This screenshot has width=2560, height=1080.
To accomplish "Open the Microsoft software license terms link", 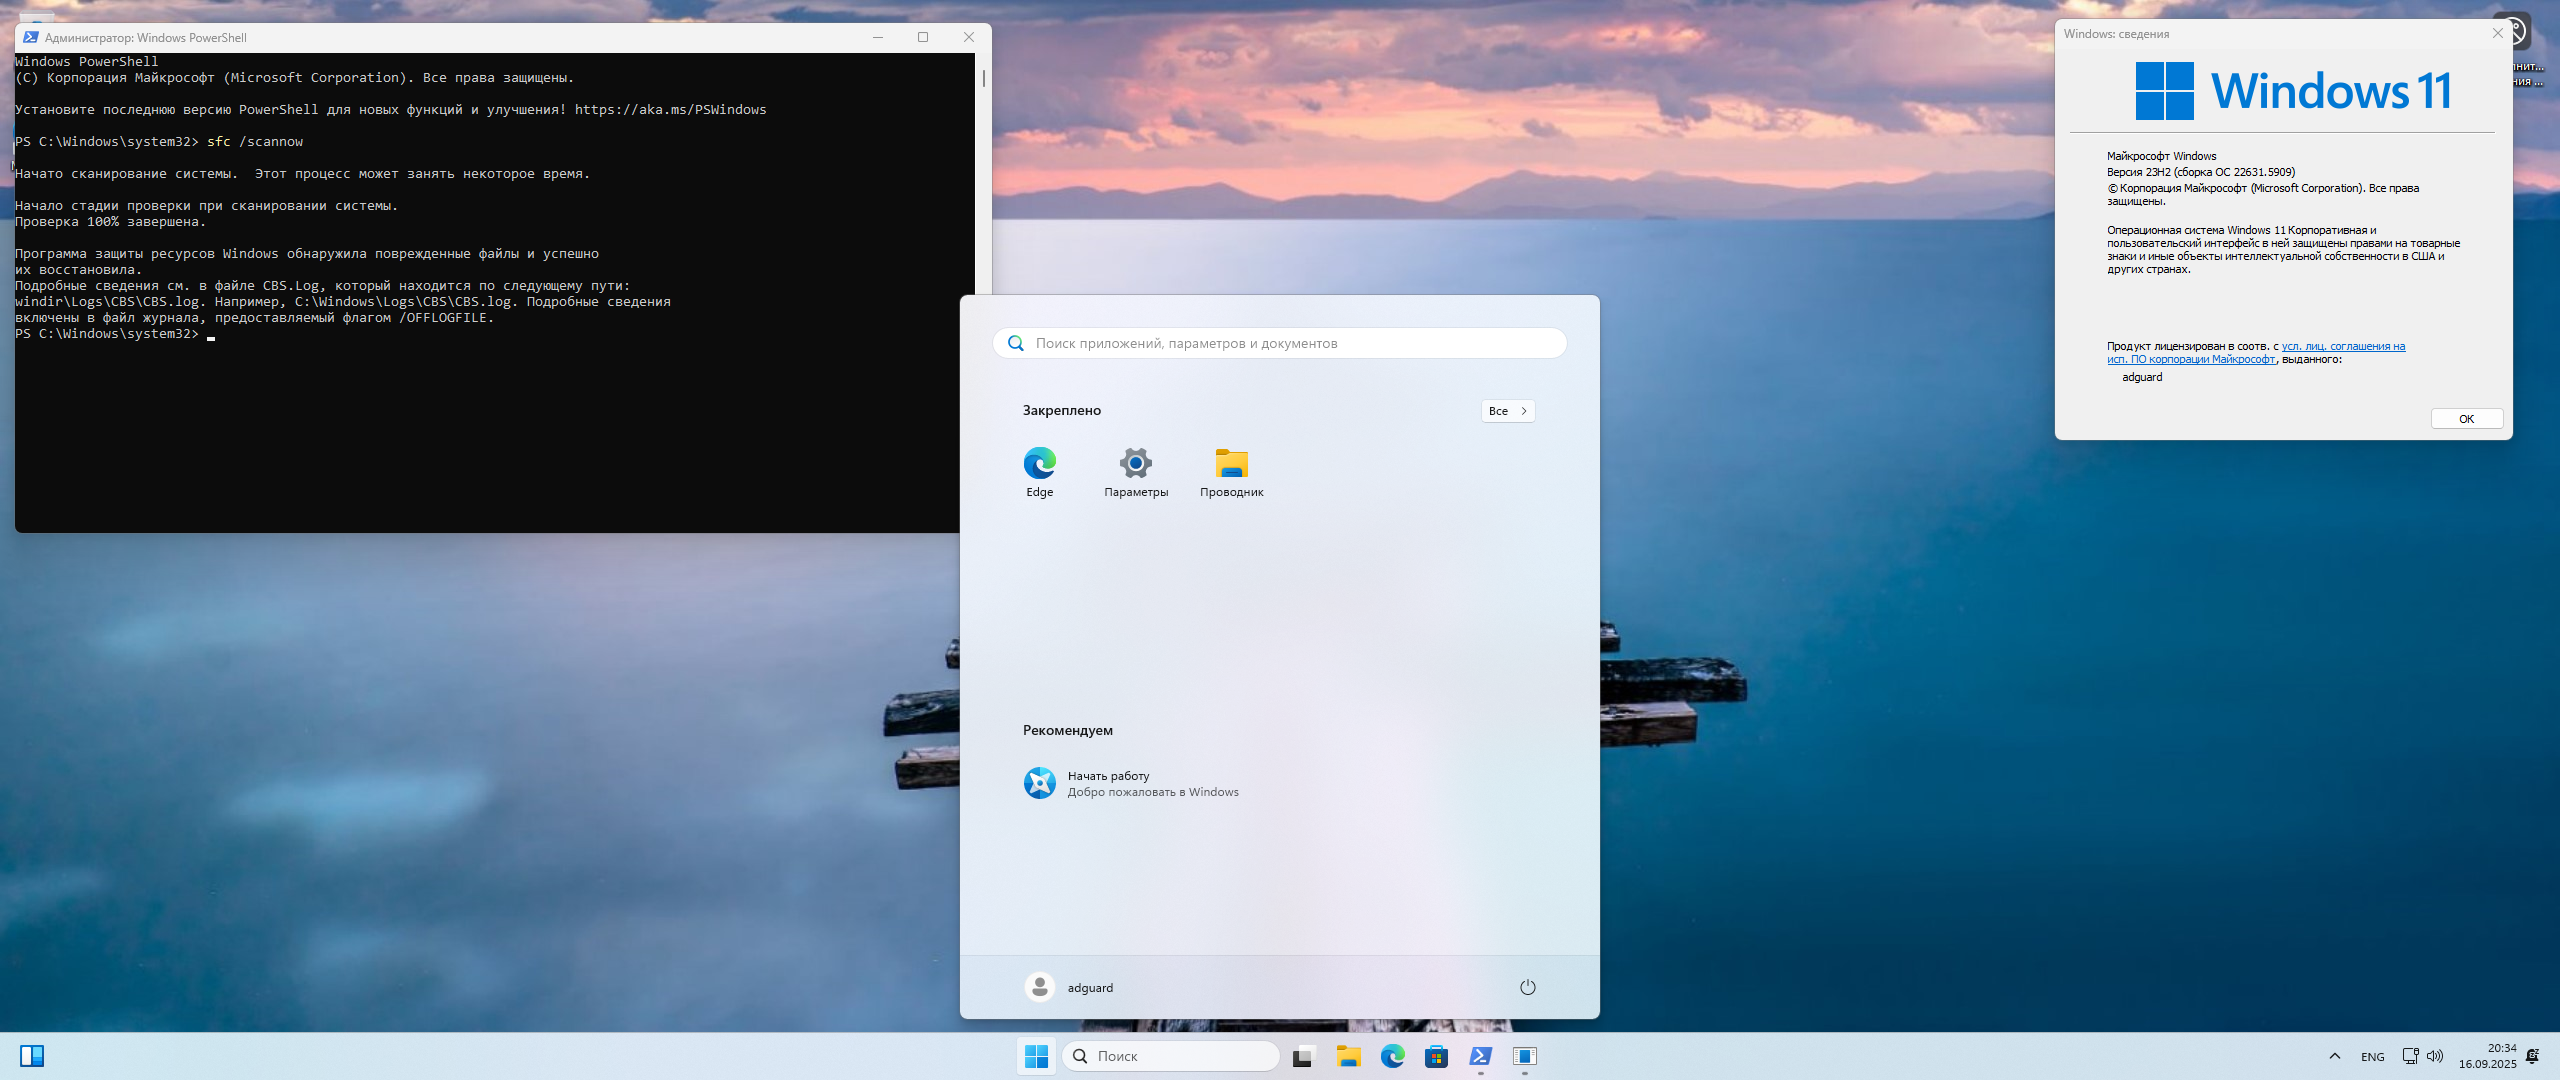I will pyautogui.click(x=2255, y=353).
